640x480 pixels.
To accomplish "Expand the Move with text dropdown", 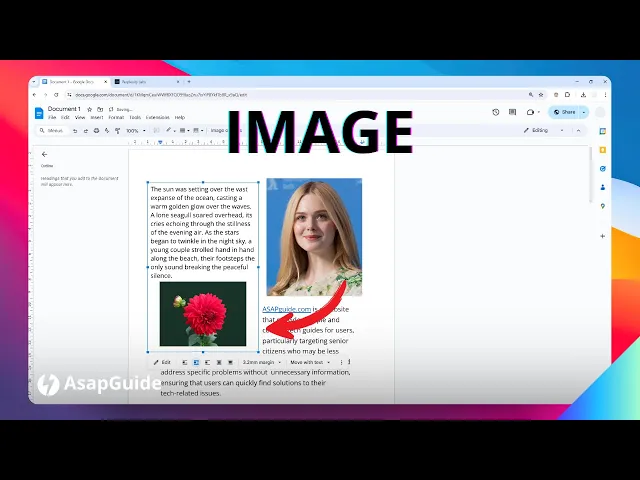I will point(310,362).
